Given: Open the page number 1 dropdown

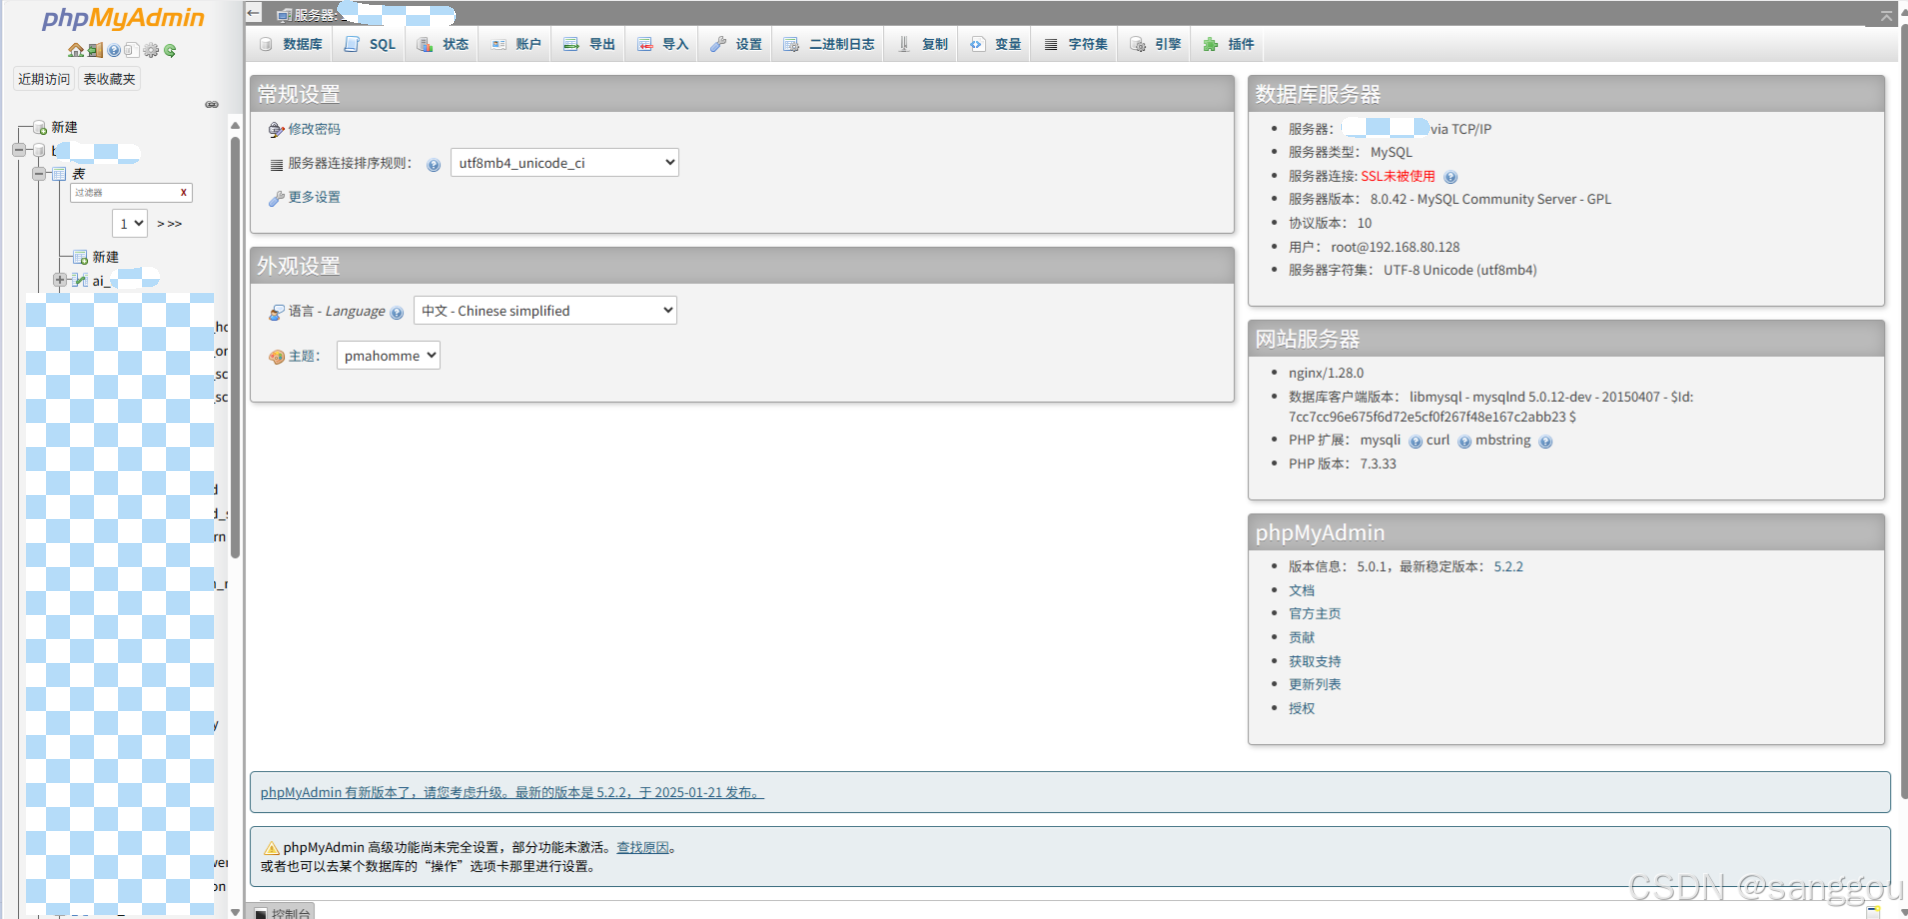Looking at the screenshot, I should [x=130, y=223].
